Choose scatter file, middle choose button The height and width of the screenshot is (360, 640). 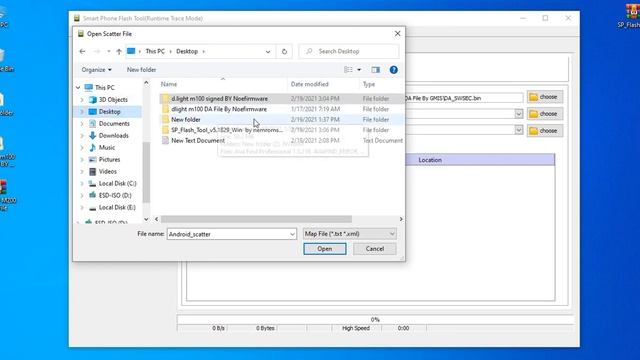544,114
